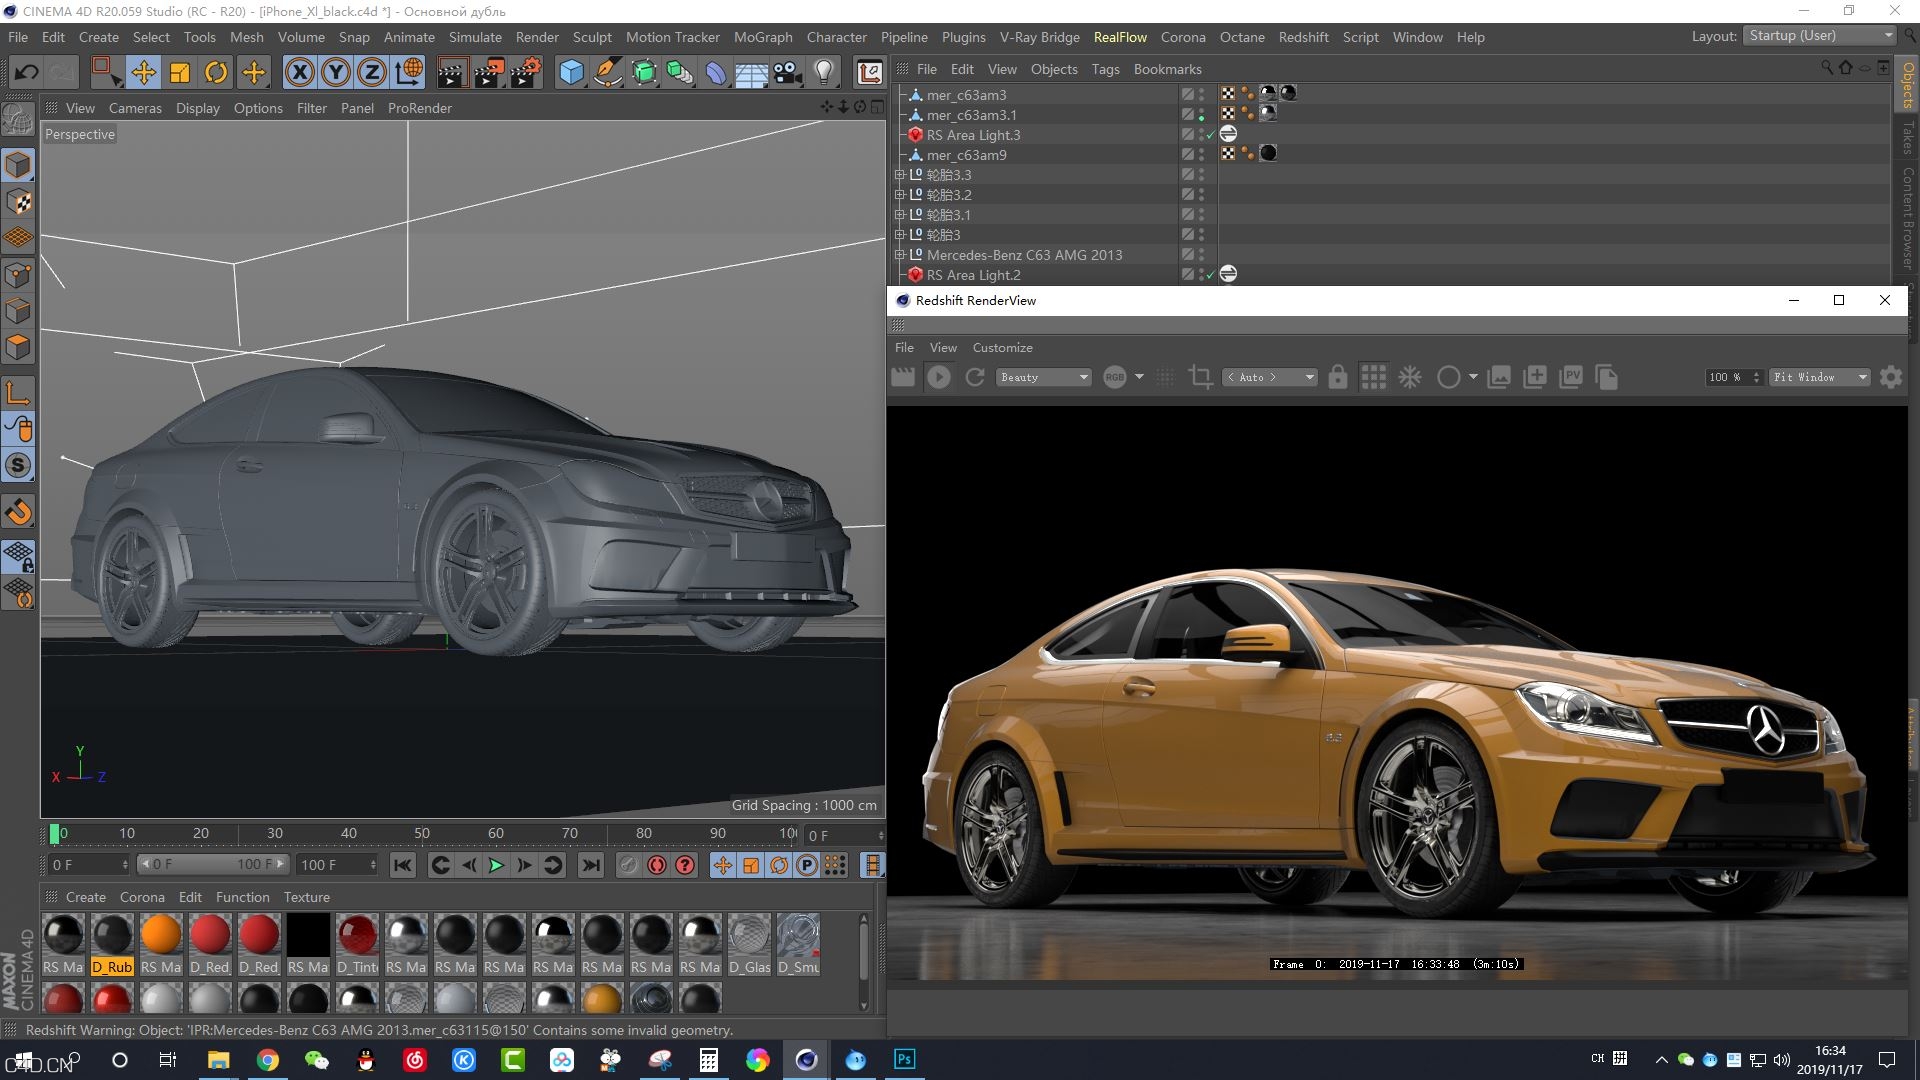Toggle X axis lock
This screenshot has width=1920, height=1080.
pos(299,72)
